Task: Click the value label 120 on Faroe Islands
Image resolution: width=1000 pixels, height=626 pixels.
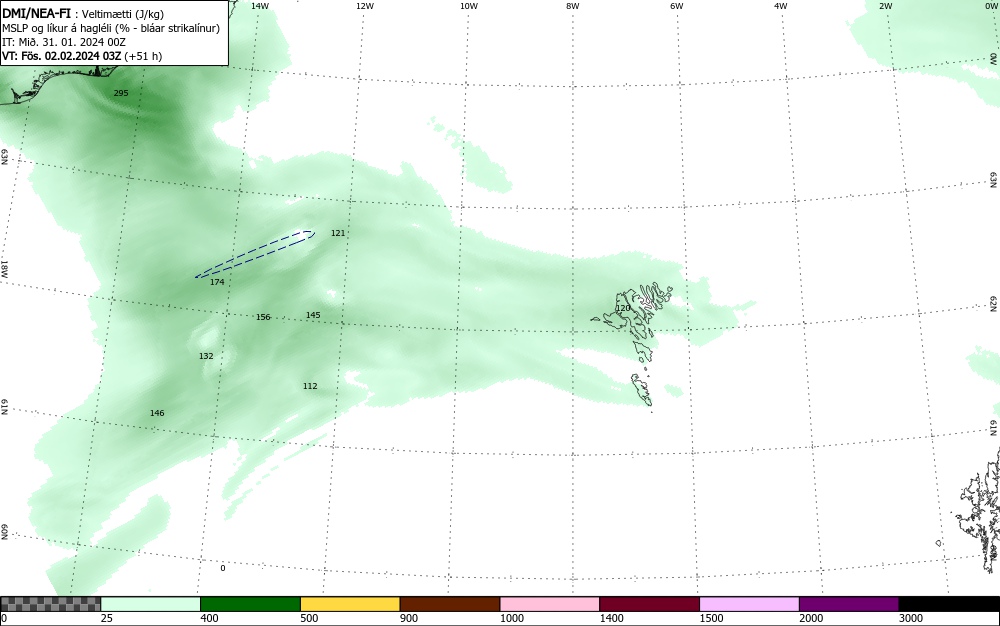Action: point(623,308)
